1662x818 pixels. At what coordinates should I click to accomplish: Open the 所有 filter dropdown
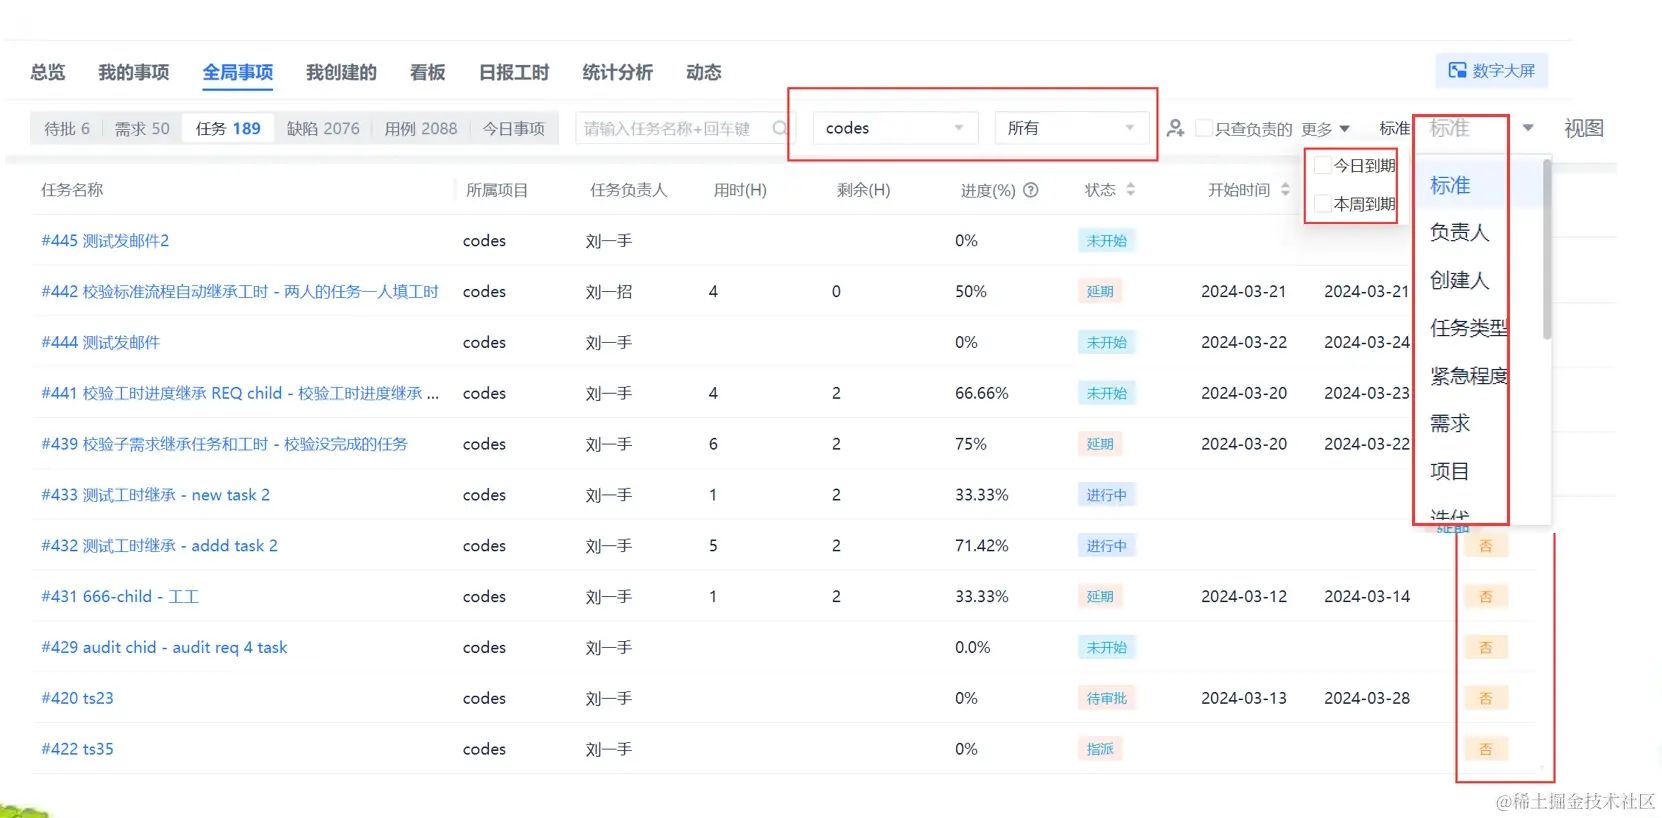[1071, 128]
